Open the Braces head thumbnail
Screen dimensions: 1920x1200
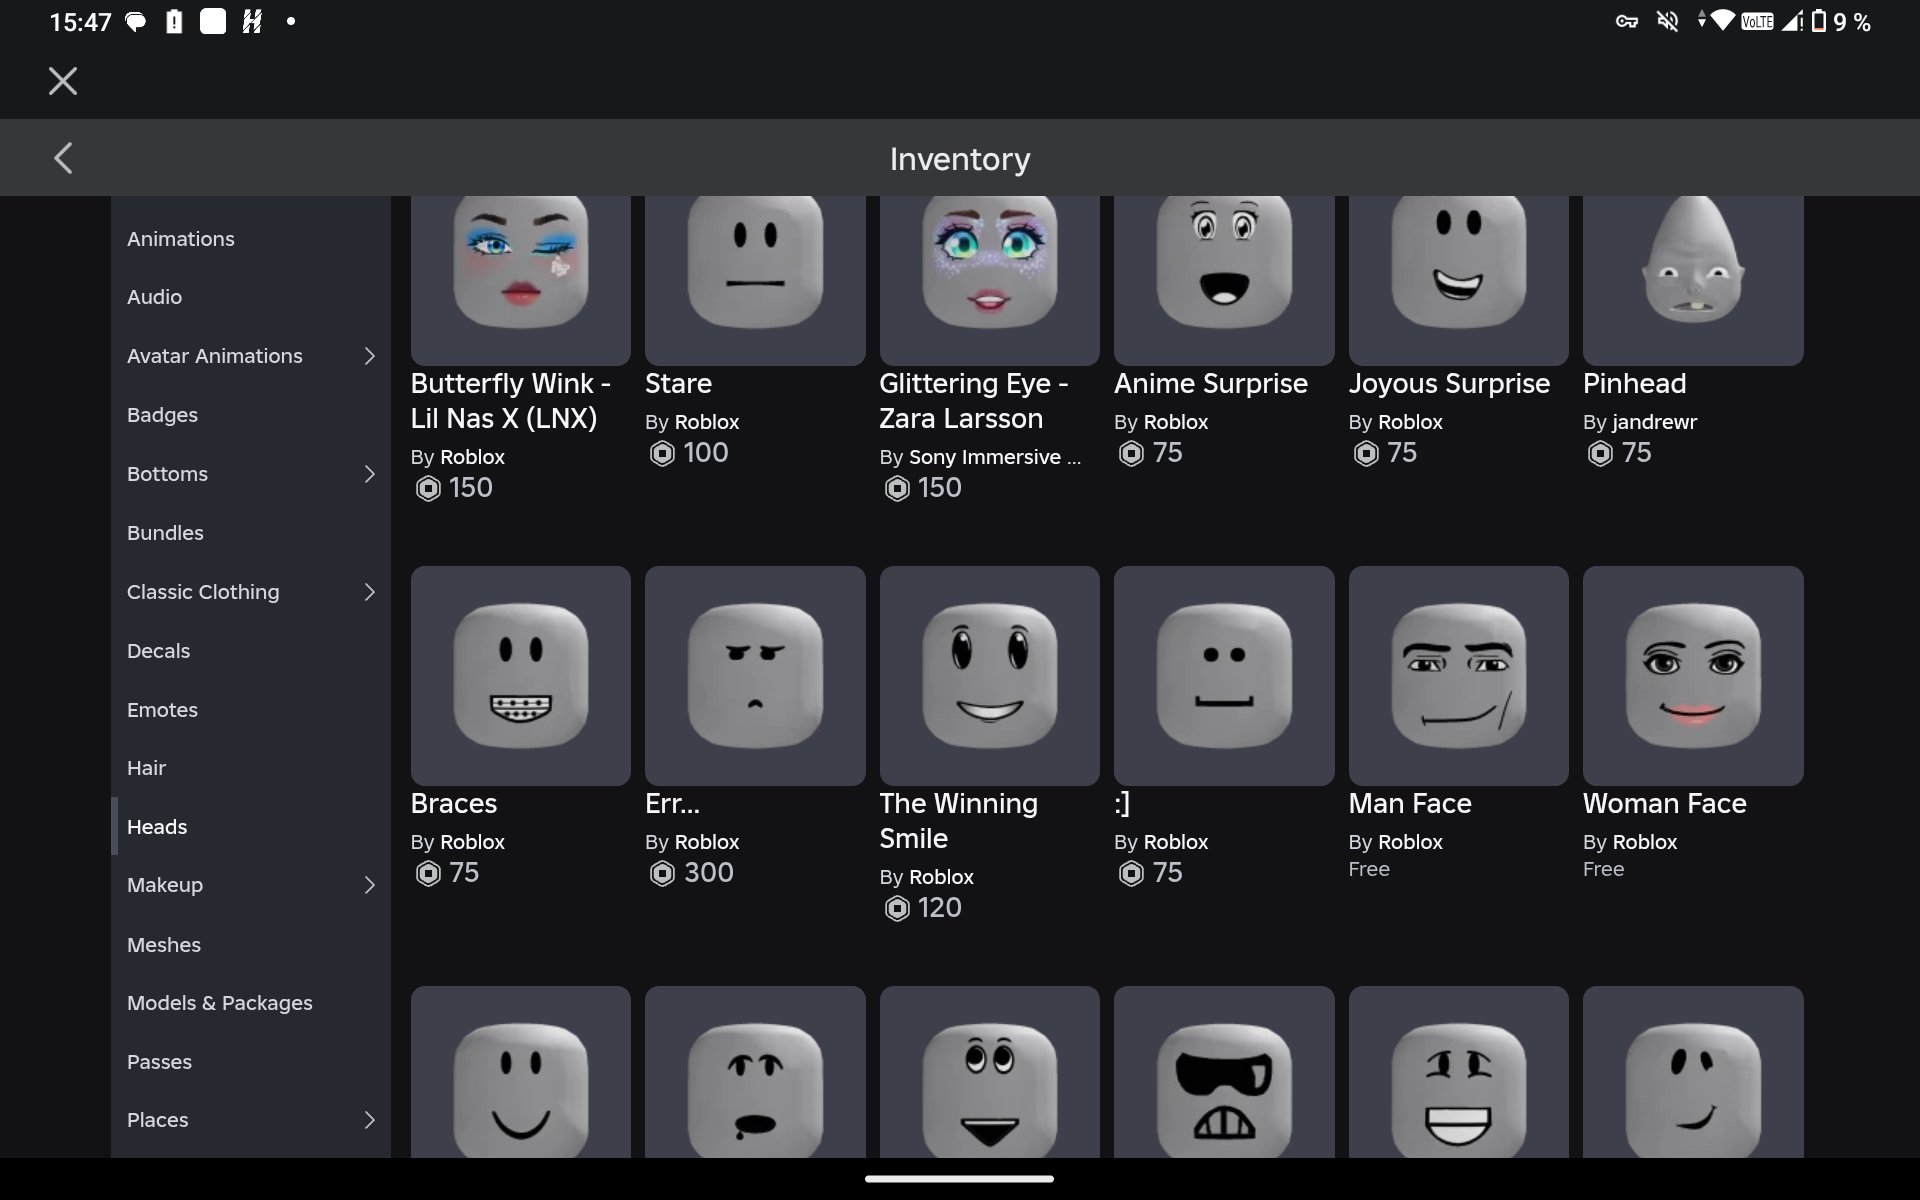click(520, 676)
